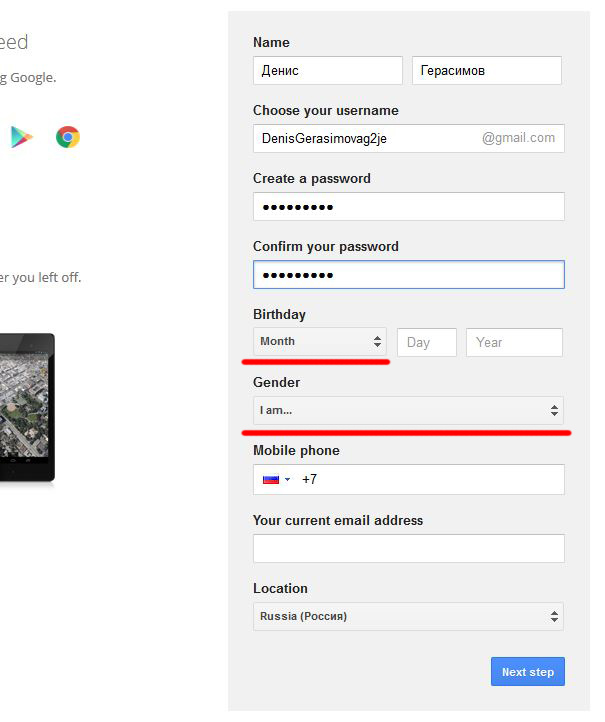Click the Confirm your password field
Image resolution: width=605 pixels, height=722 pixels.
pos(409,275)
